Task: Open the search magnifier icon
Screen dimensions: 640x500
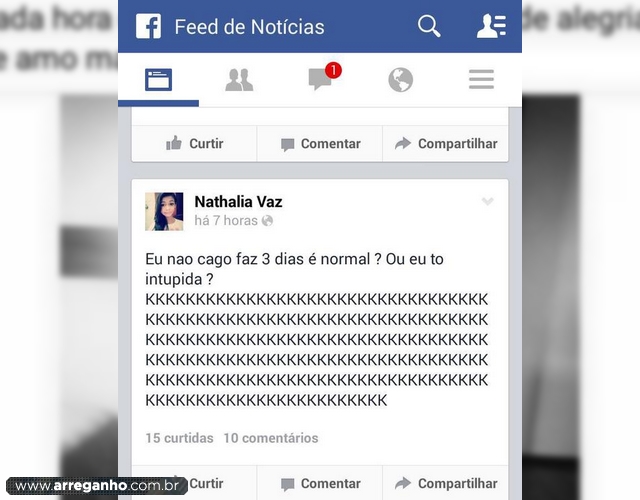Action: [429, 27]
